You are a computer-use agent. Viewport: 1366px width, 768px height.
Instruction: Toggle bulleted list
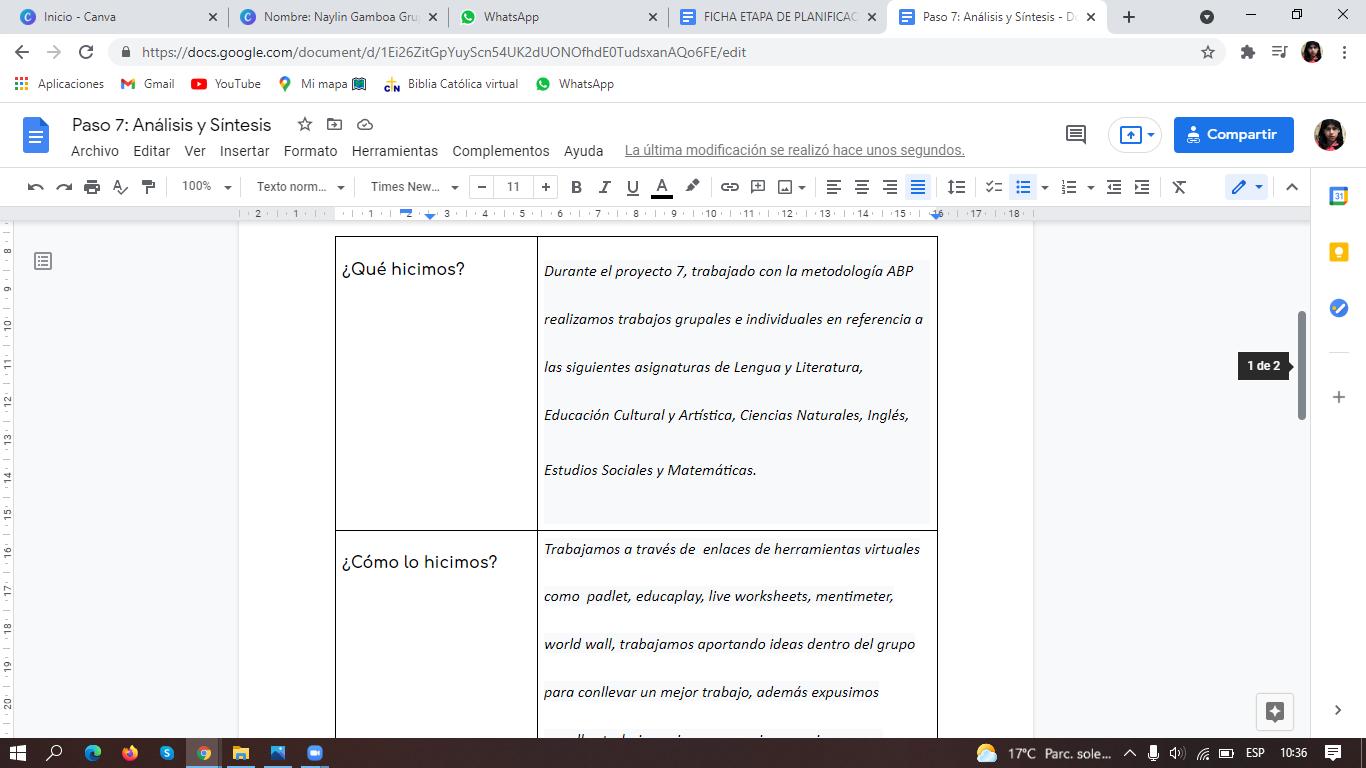click(1023, 187)
